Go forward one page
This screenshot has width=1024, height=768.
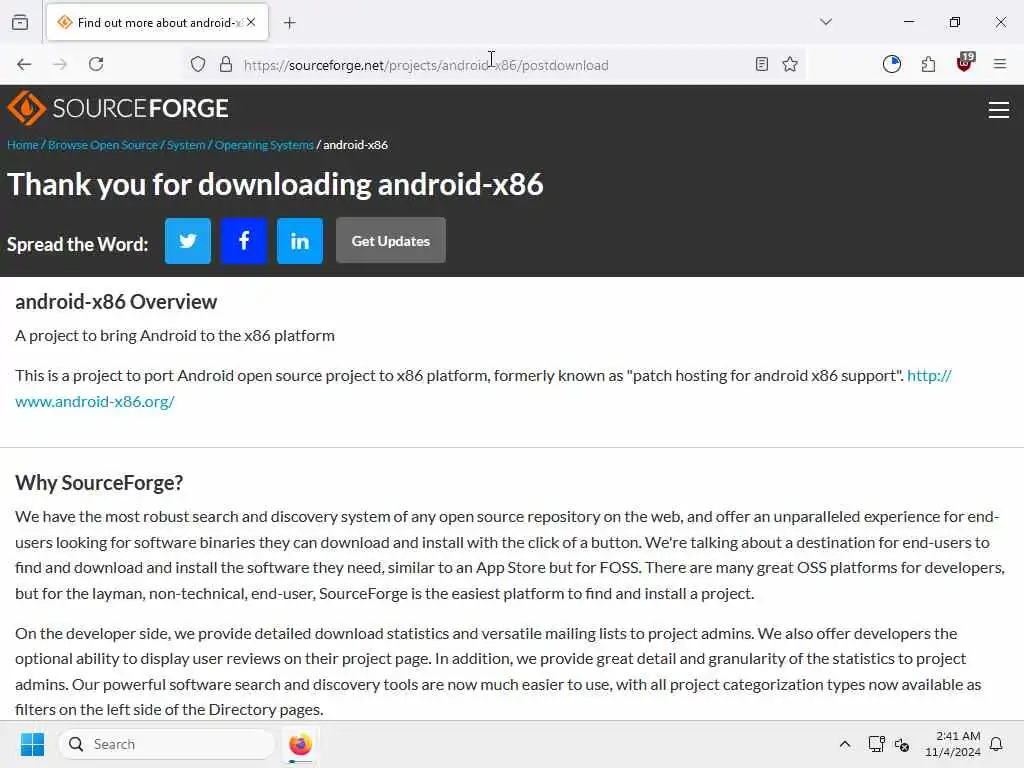pyautogui.click(x=60, y=64)
